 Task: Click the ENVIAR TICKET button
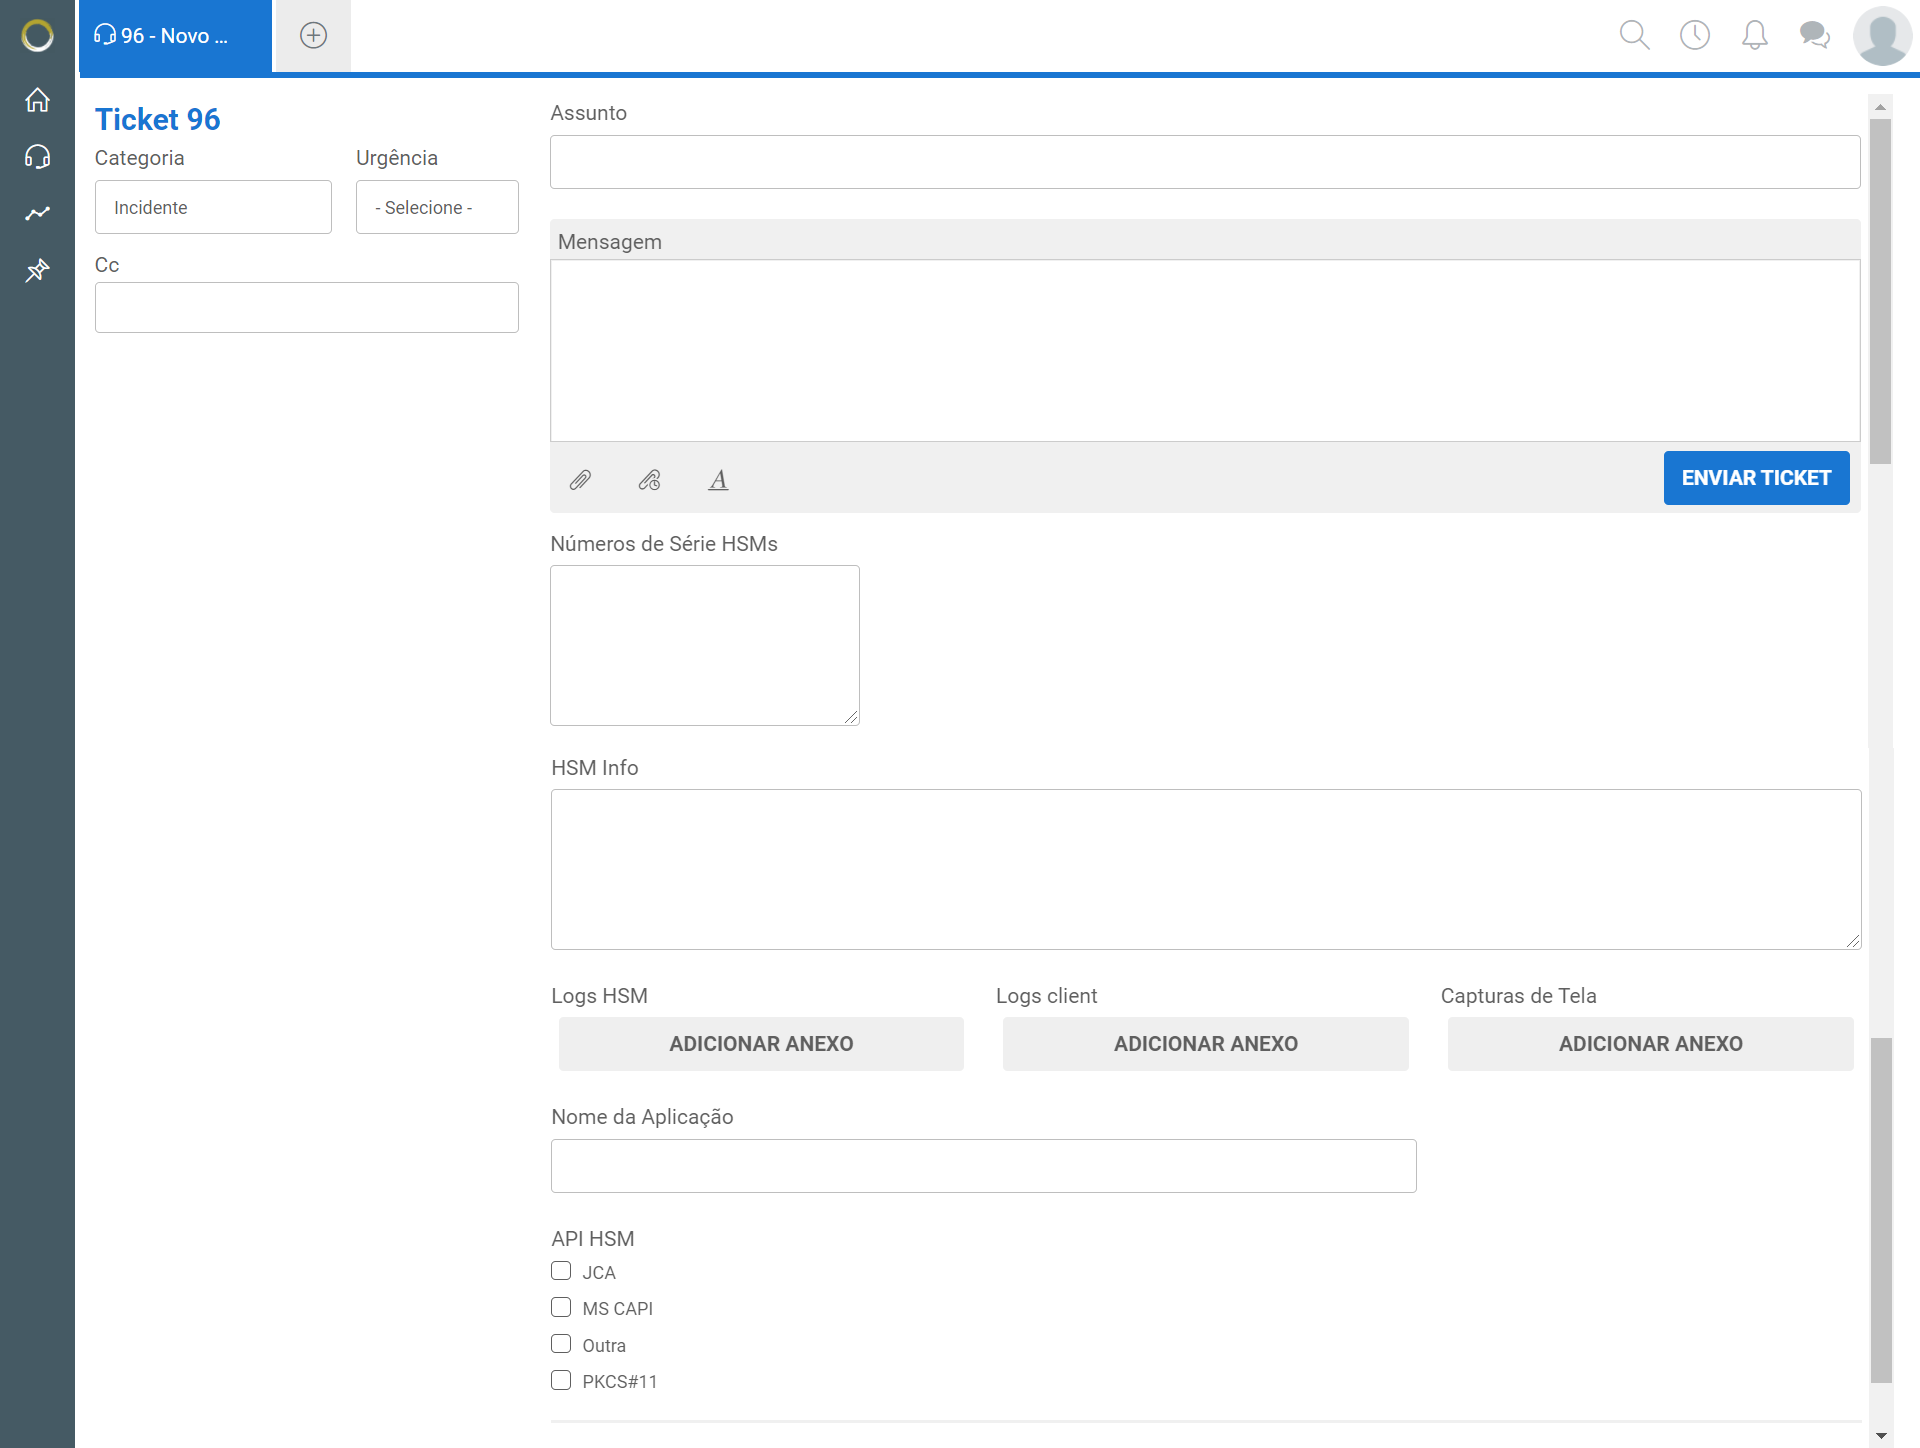point(1756,478)
